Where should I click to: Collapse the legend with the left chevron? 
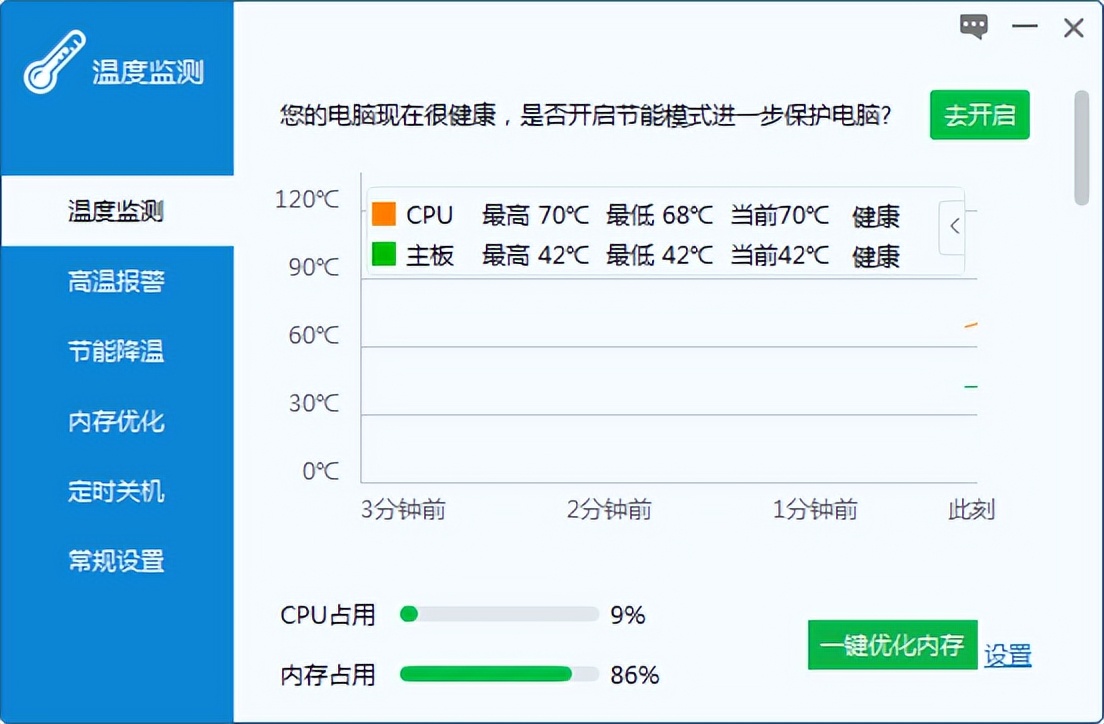(952, 227)
